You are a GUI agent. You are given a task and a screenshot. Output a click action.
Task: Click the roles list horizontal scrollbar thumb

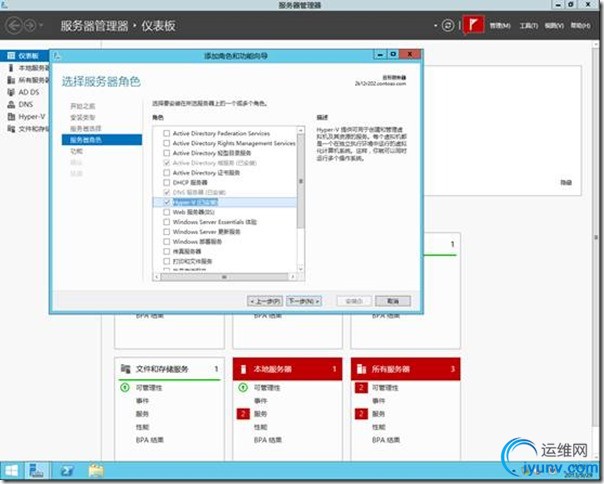tap(224, 277)
